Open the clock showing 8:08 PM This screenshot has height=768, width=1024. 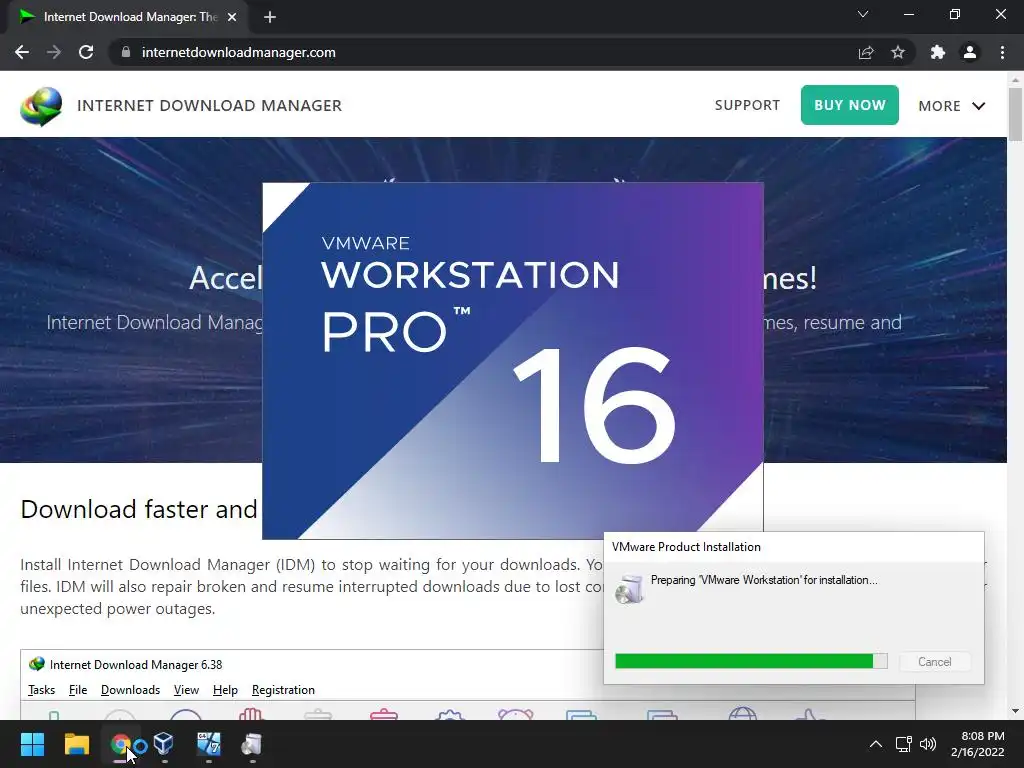pos(978,744)
